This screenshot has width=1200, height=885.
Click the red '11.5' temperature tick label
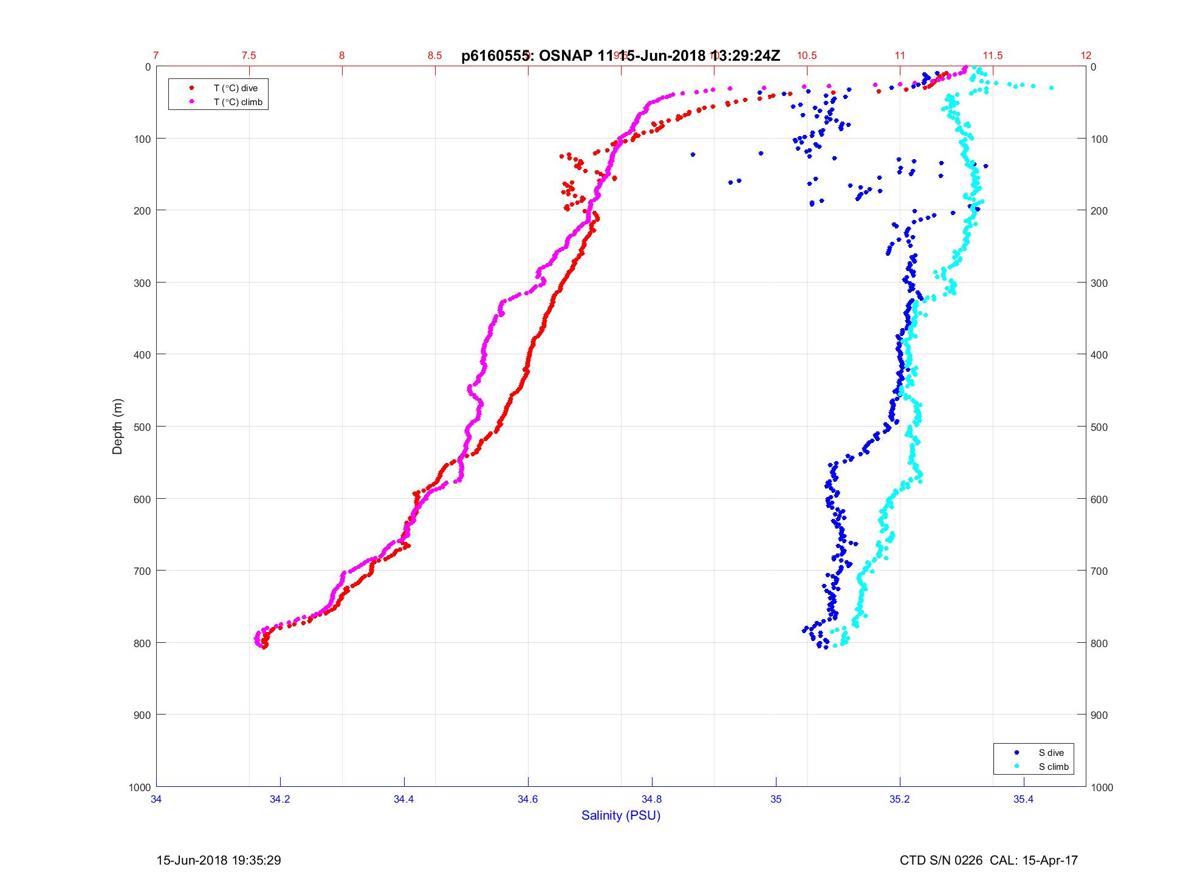(x=993, y=56)
